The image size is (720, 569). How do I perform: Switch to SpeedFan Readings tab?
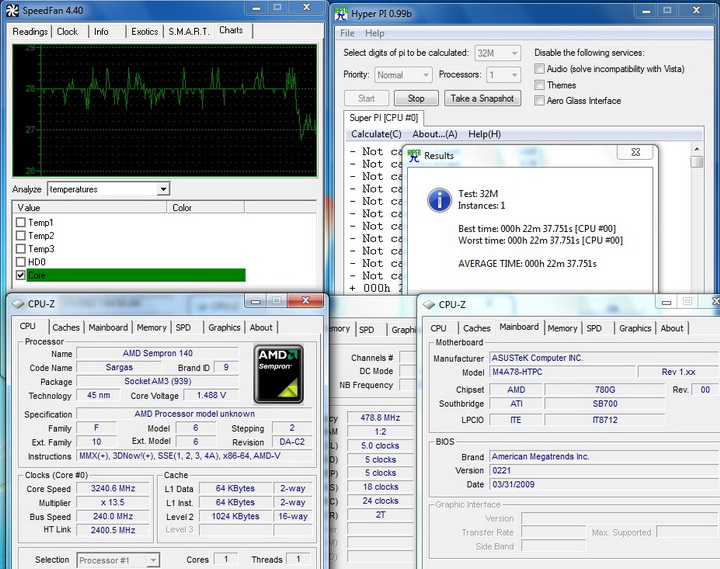tap(30, 32)
